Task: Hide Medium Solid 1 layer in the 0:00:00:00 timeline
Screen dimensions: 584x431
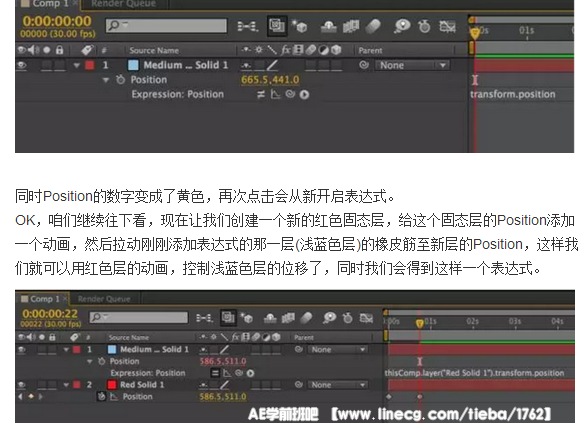Action: pos(22,65)
